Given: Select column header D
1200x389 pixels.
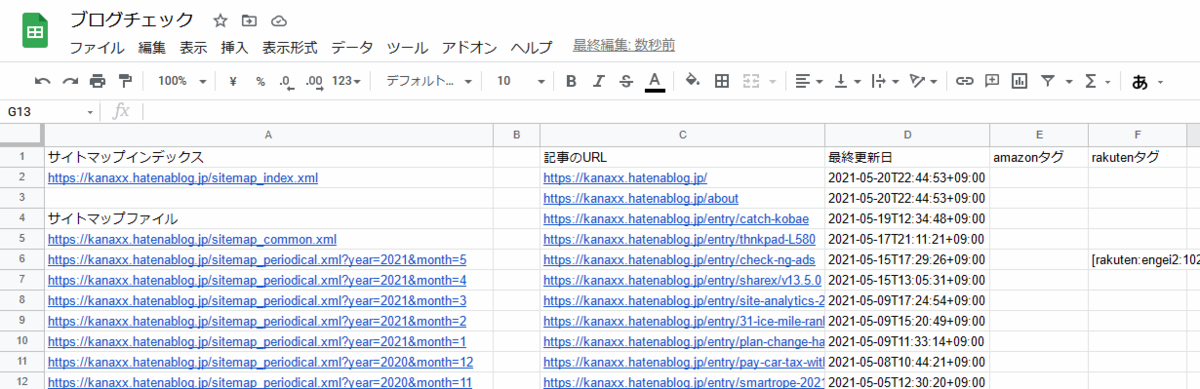Looking at the screenshot, I should click(907, 135).
